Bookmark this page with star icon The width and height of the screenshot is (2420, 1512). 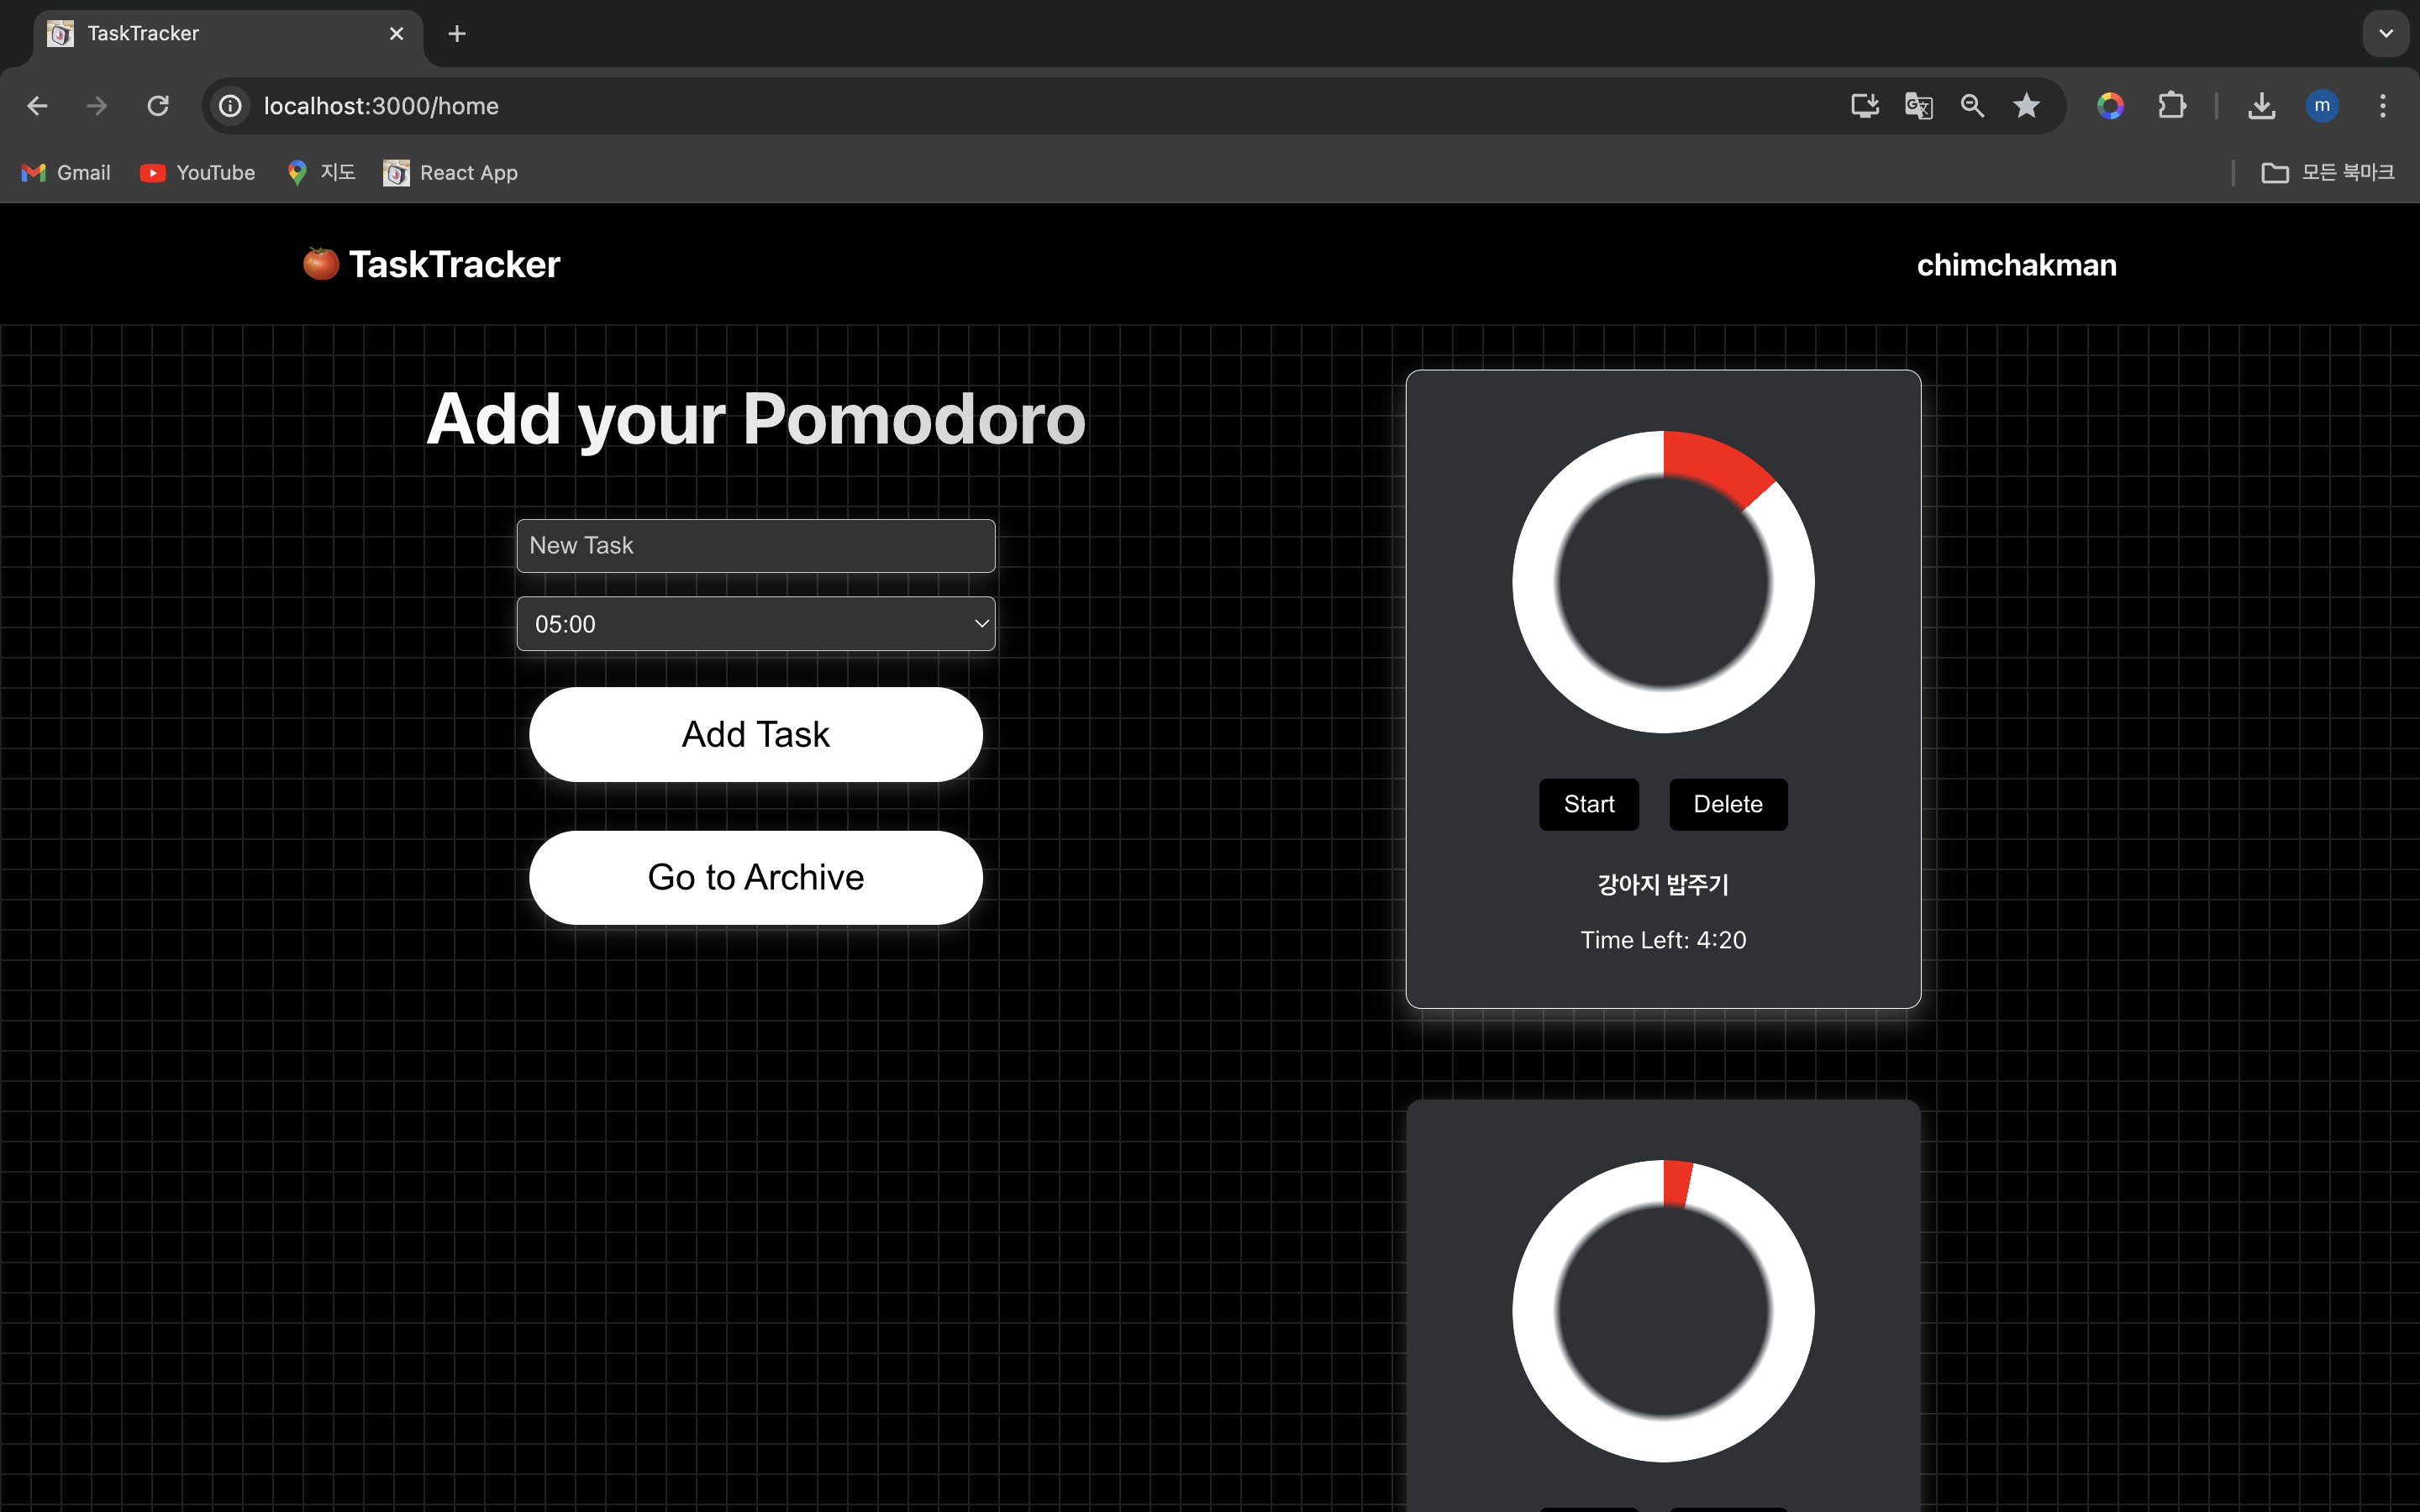click(x=2026, y=106)
